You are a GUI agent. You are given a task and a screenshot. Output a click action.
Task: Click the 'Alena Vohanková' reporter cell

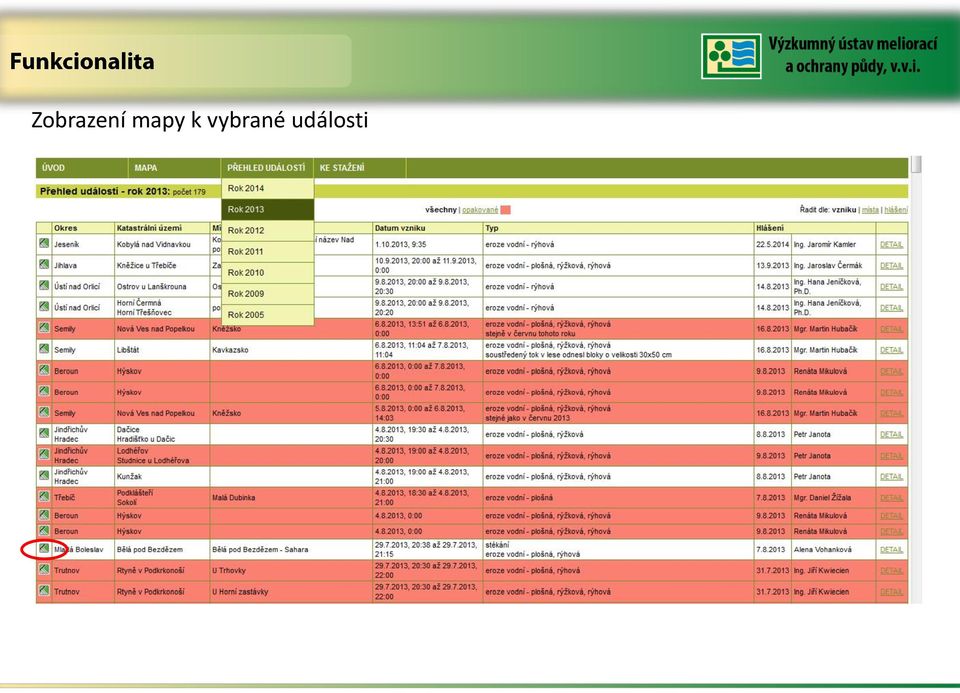[x=833, y=550]
